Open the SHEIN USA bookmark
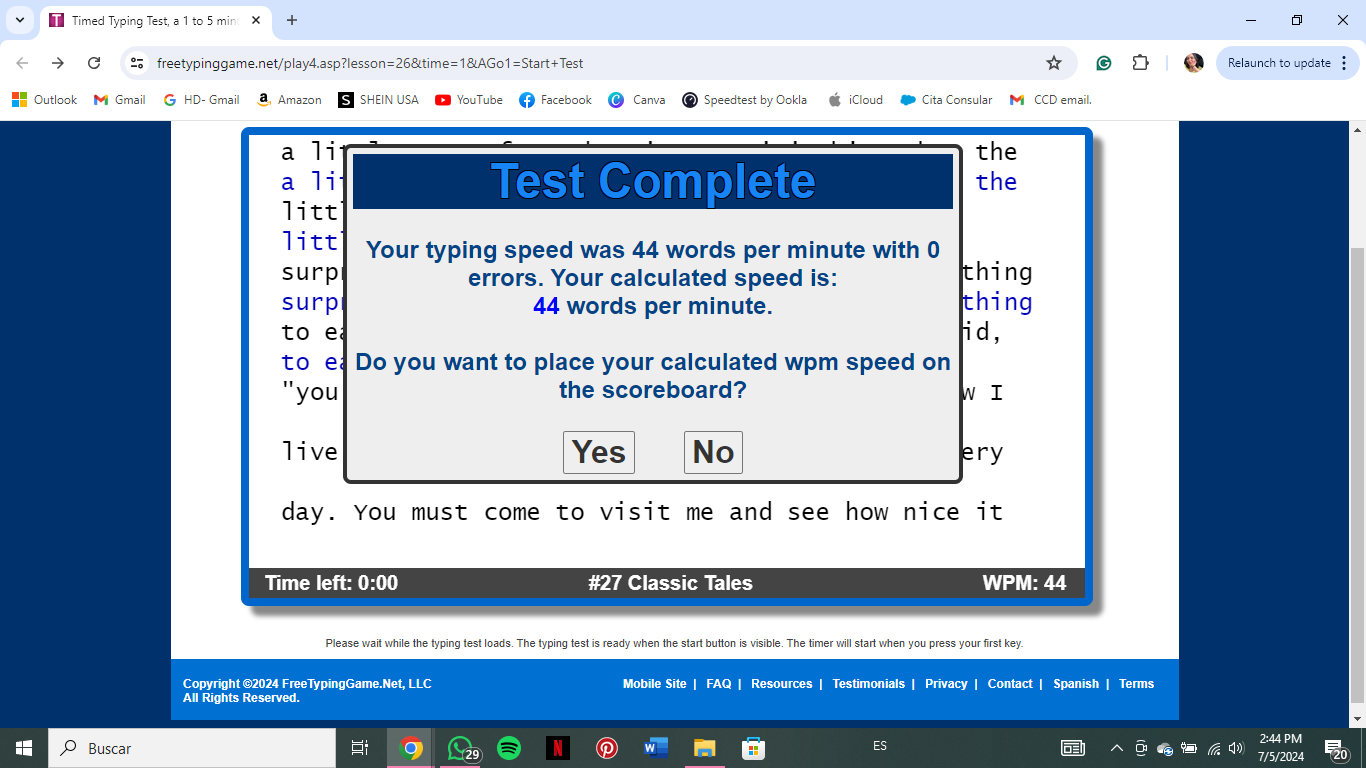Viewport: 1366px width, 768px height. coord(379,100)
